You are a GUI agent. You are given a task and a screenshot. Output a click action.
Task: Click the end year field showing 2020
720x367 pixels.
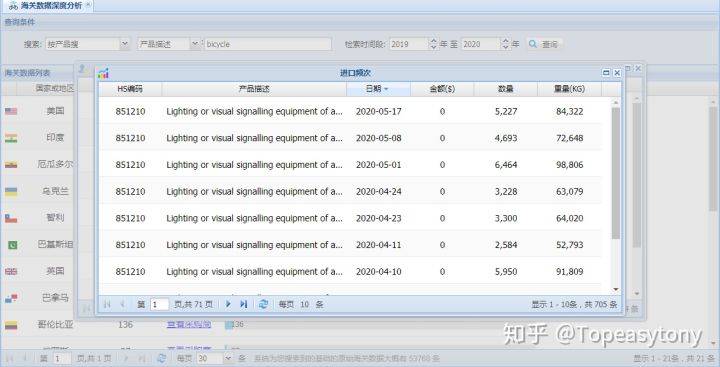(481, 44)
